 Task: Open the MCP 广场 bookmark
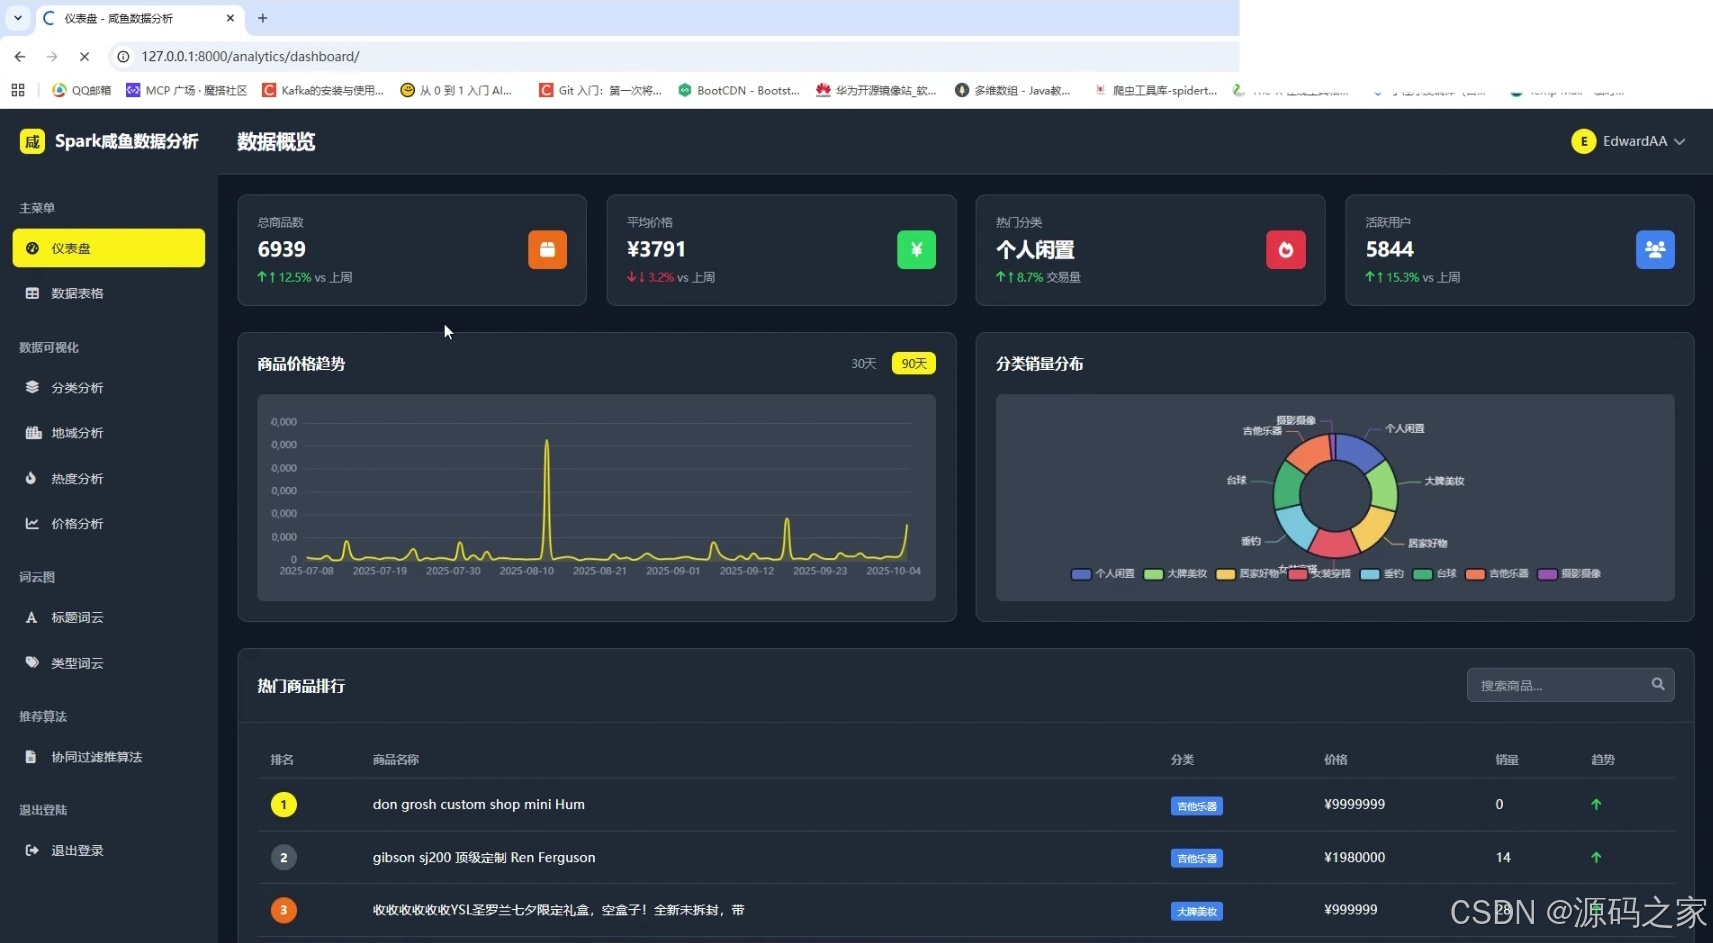[x=187, y=90]
